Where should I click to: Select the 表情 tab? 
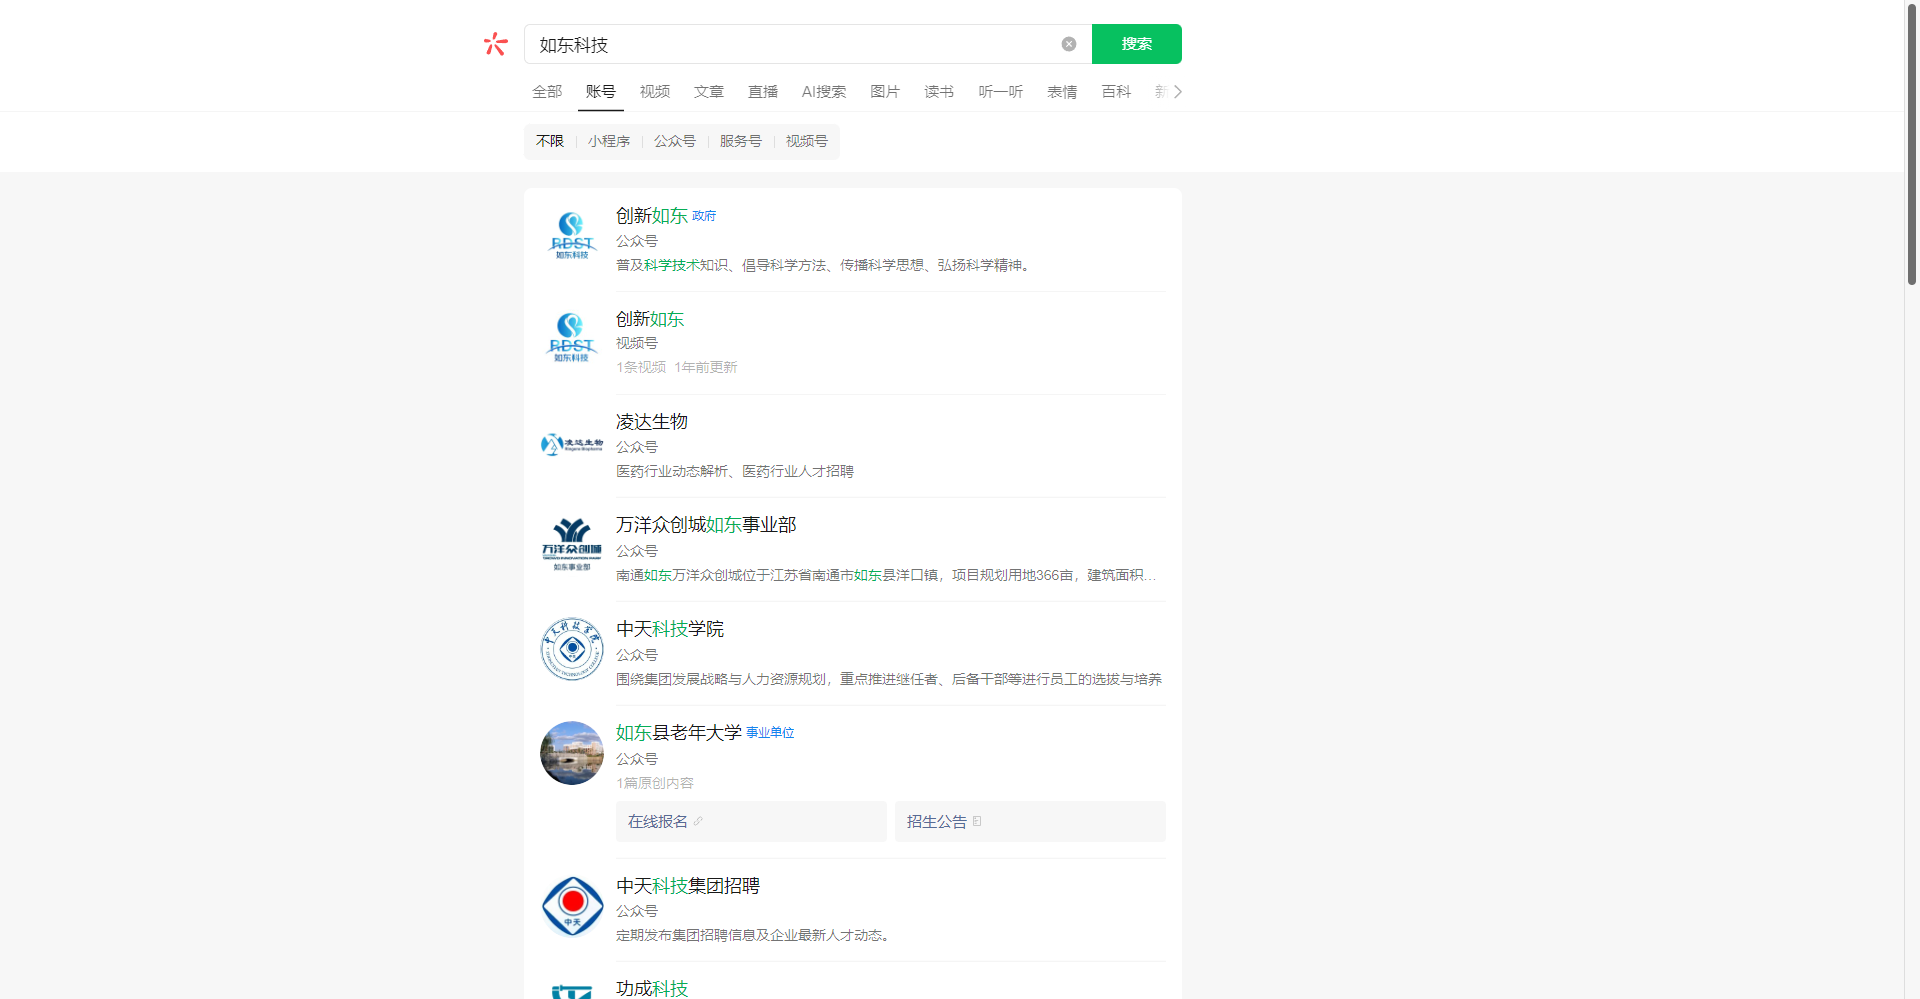[1062, 91]
